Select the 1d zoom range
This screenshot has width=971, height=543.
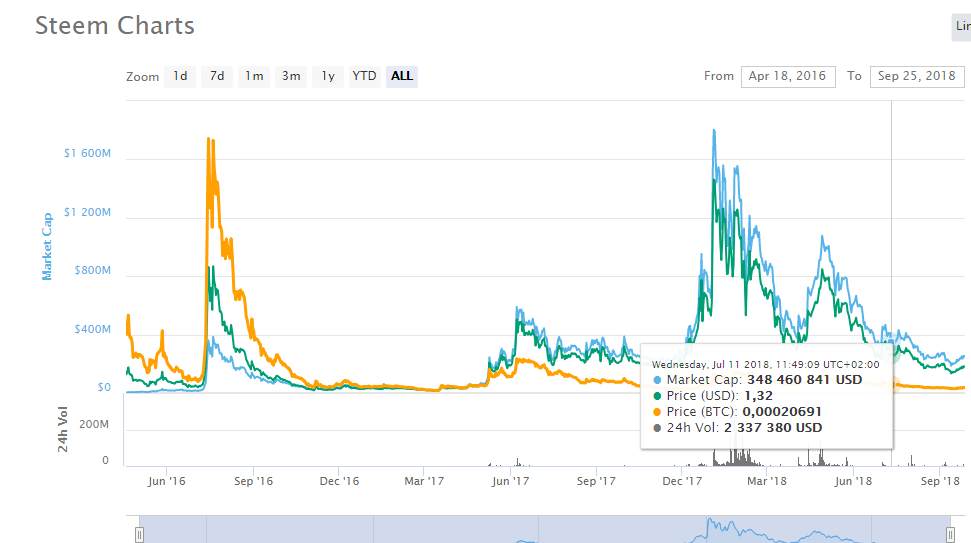(x=180, y=76)
